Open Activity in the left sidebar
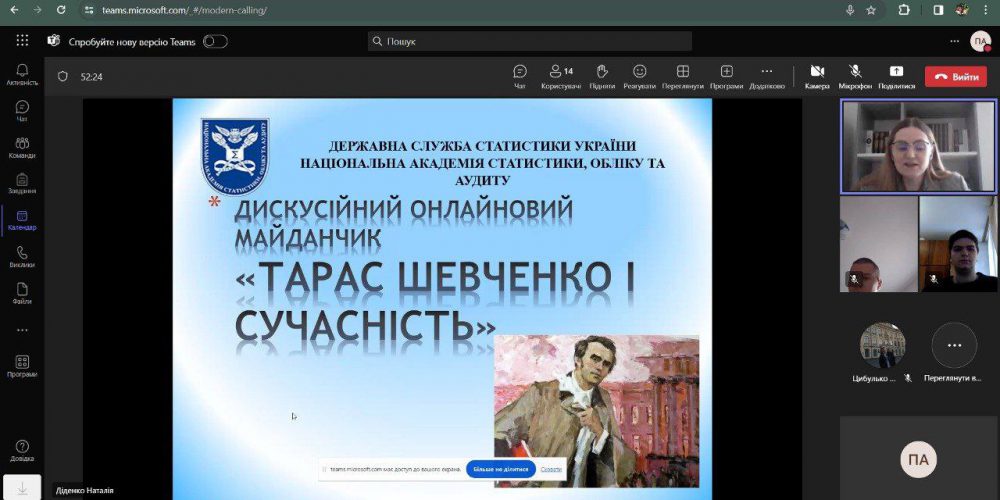Image resolution: width=1000 pixels, height=500 pixels. coord(22,74)
